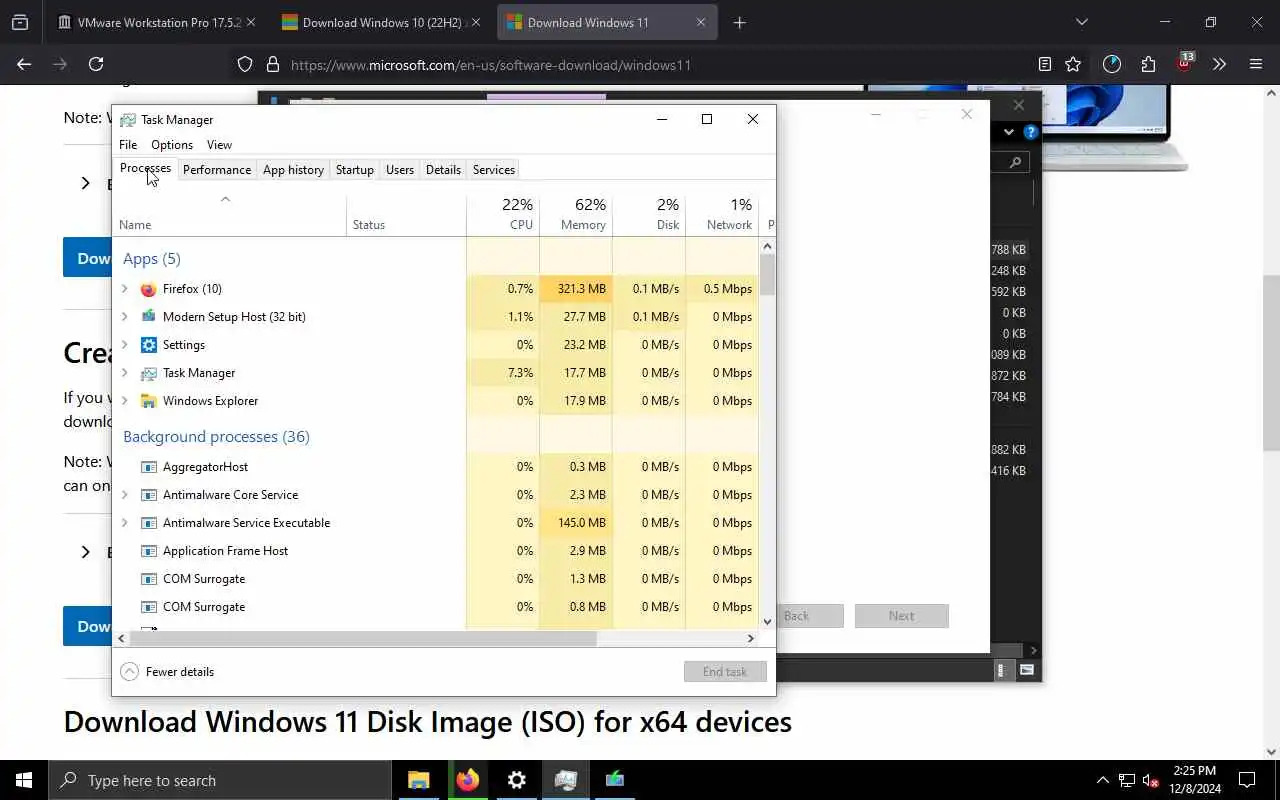Toggle Firefox reader view icon

pos(1045,64)
